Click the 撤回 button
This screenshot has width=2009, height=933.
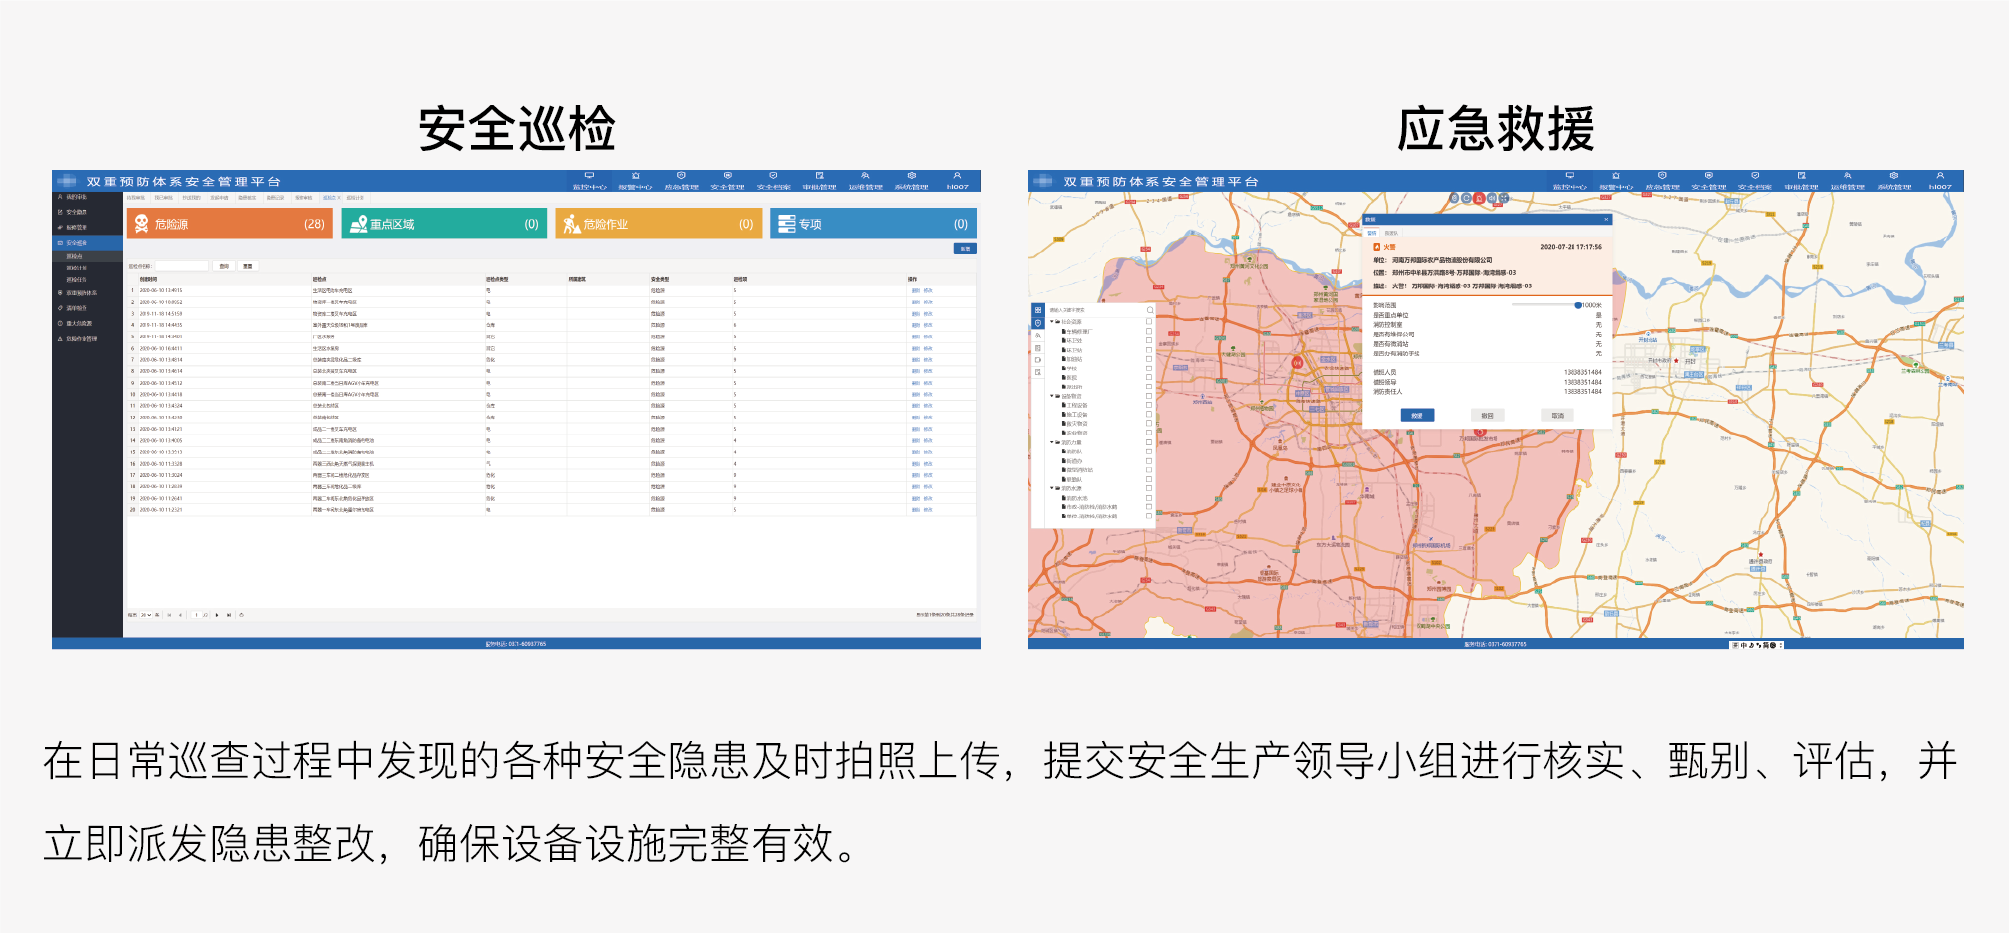[x=1487, y=415]
